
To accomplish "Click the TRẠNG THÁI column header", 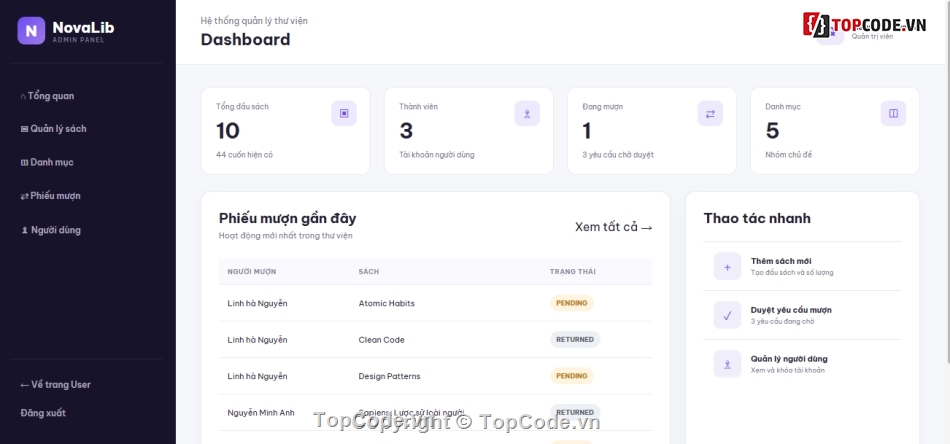I will click(x=573, y=272).
